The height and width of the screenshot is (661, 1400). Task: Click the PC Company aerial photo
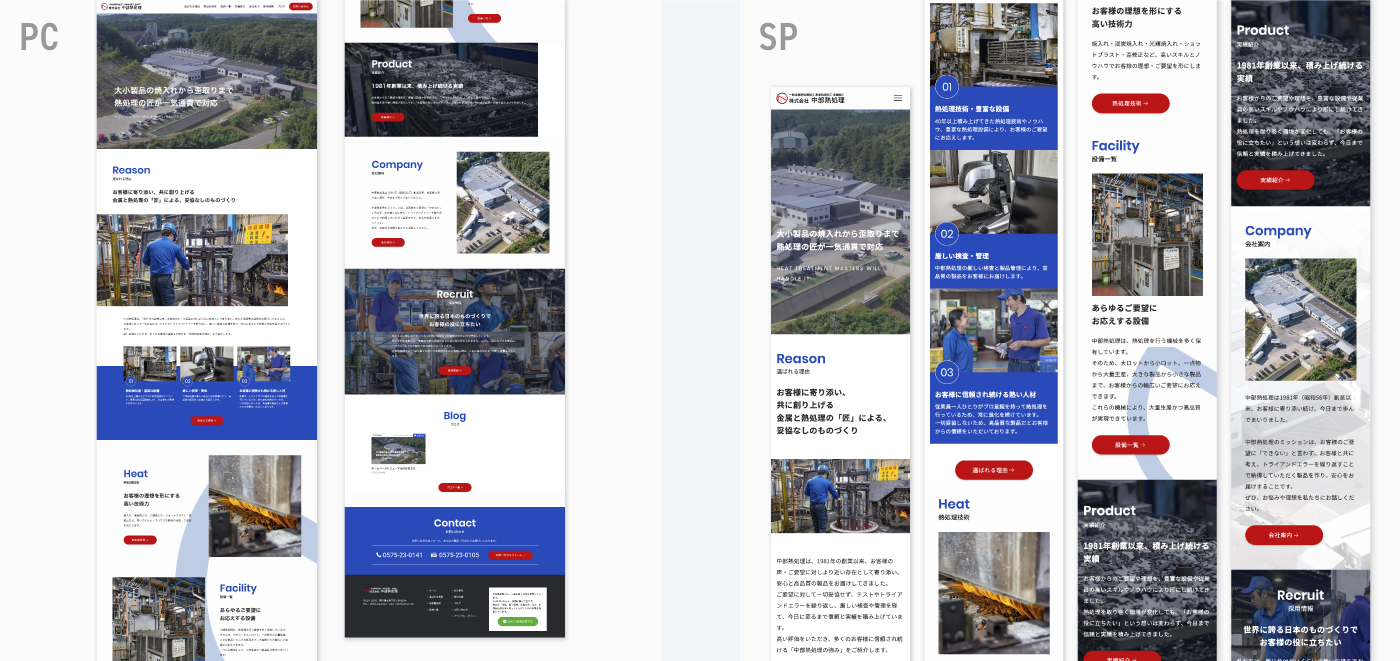coord(503,203)
